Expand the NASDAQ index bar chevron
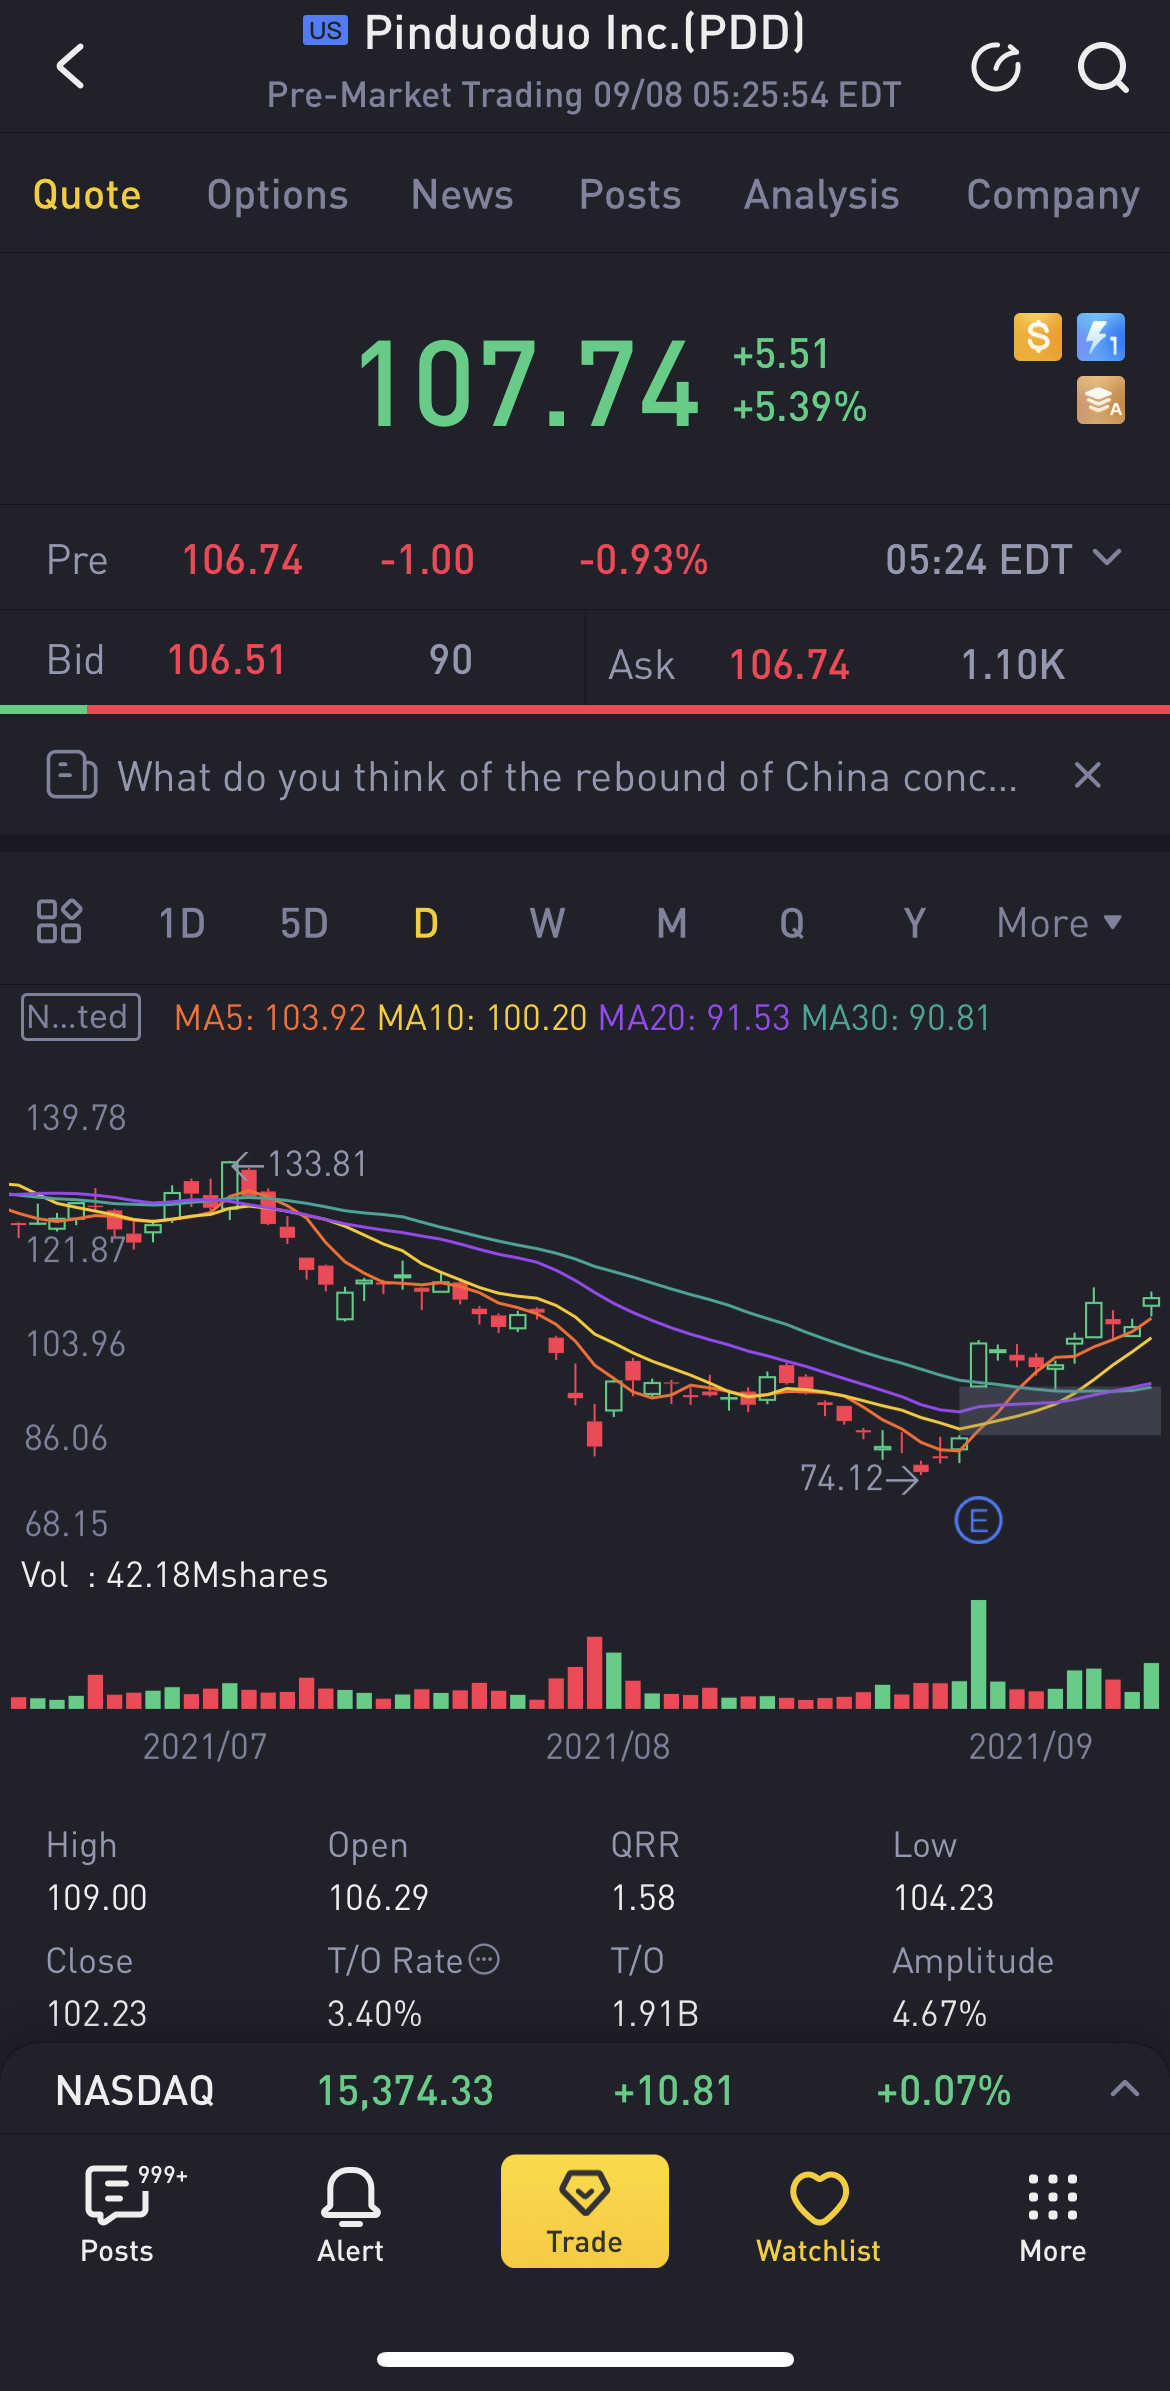 [1125, 2089]
